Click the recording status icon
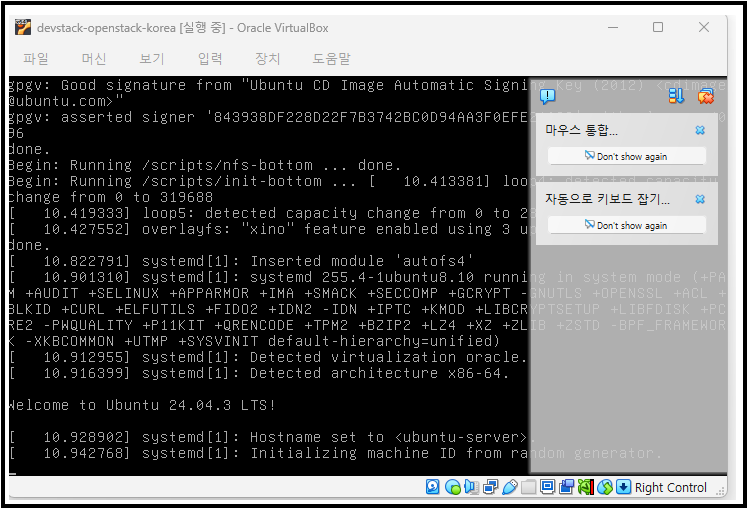Image resolution: width=747 pixels, height=509 pixels. pyautogui.click(x=566, y=487)
